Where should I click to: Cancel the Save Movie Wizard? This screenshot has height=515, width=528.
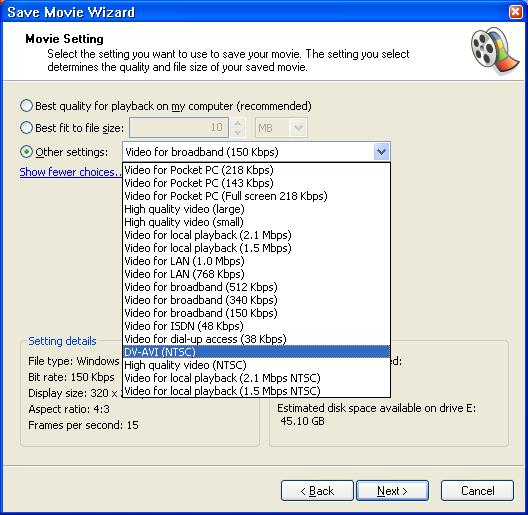pyautogui.click(x=477, y=491)
